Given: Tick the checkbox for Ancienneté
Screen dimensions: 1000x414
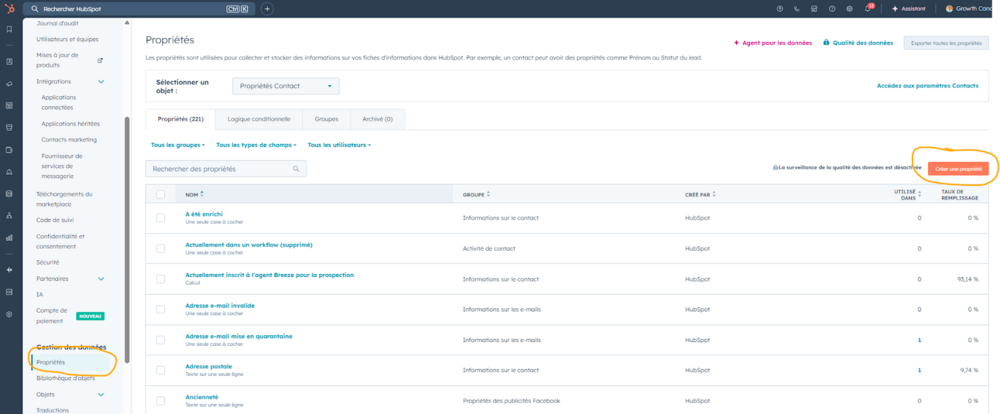Looking at the screenshot, I should click(161, 401).
